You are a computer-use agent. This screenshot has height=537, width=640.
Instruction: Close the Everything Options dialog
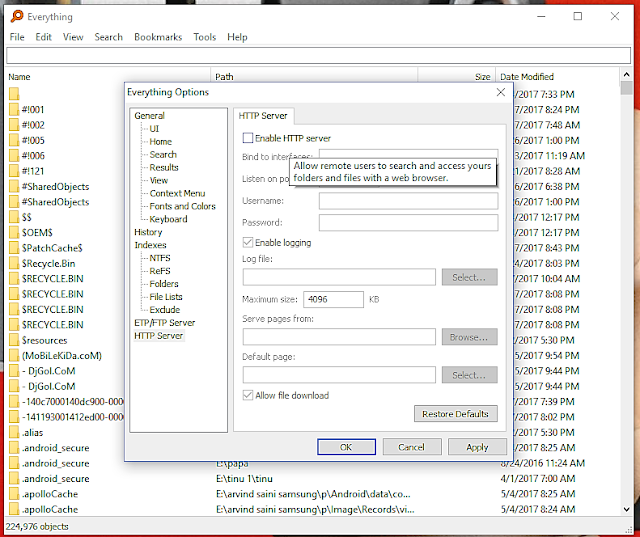501,92
